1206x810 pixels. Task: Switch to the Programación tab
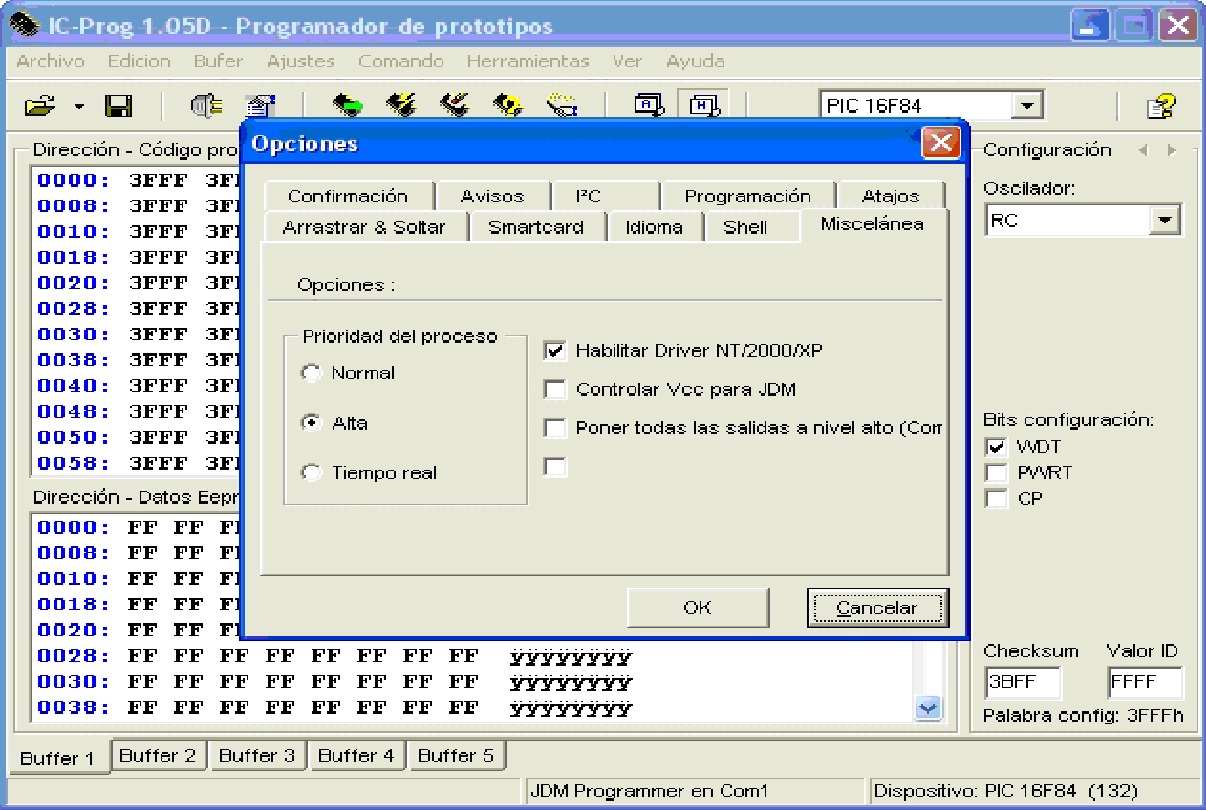click(x=747, y=197)
